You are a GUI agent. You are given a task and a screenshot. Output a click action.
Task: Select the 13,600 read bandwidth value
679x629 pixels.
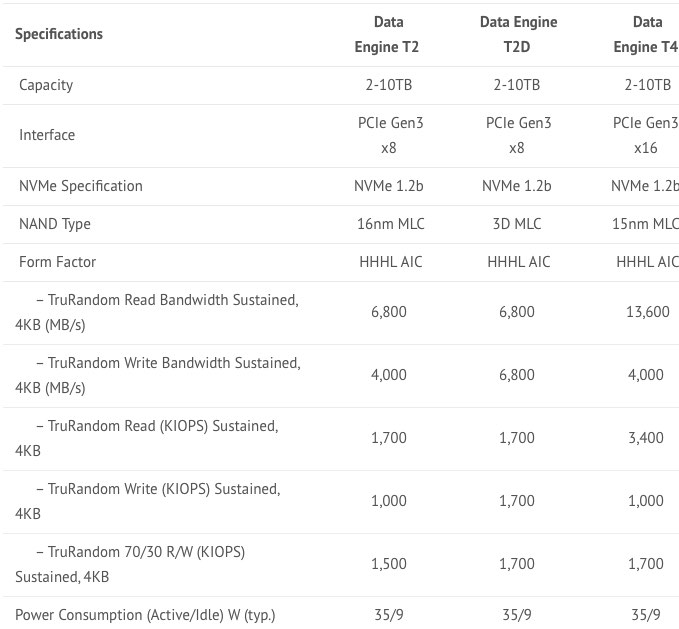647,312
